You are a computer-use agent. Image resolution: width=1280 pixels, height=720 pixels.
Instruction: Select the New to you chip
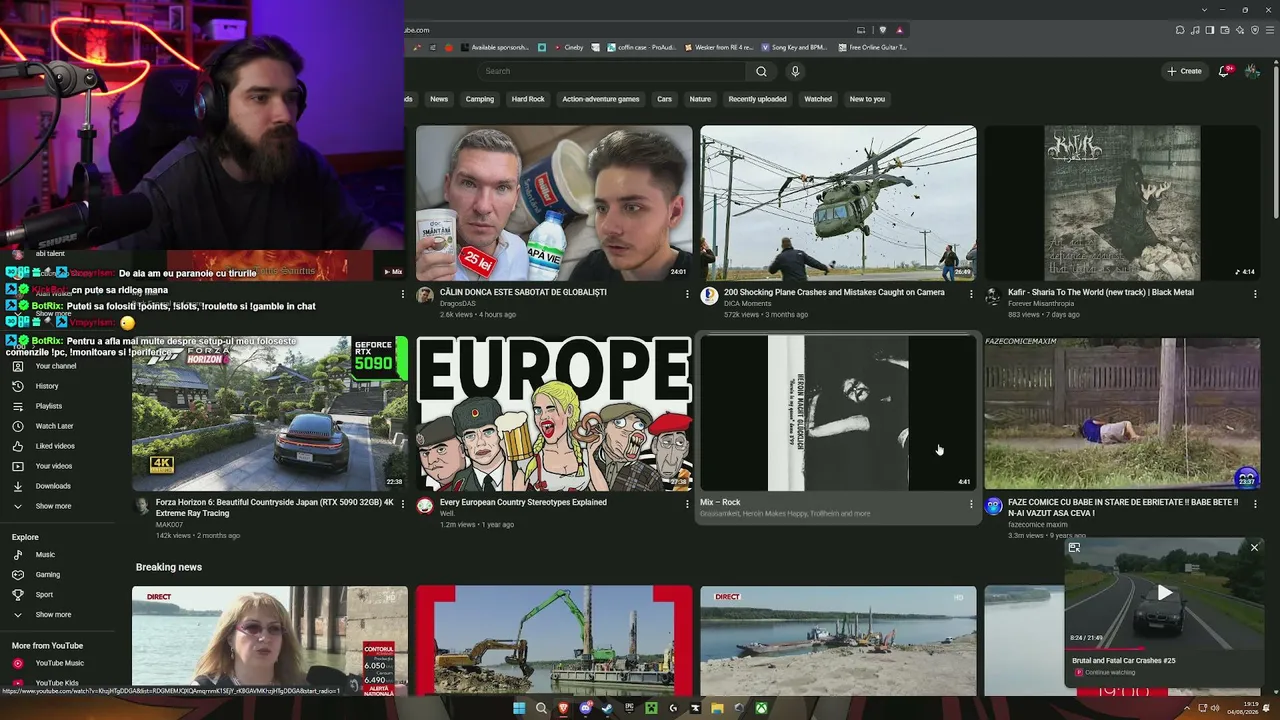(x=867, y=99)
